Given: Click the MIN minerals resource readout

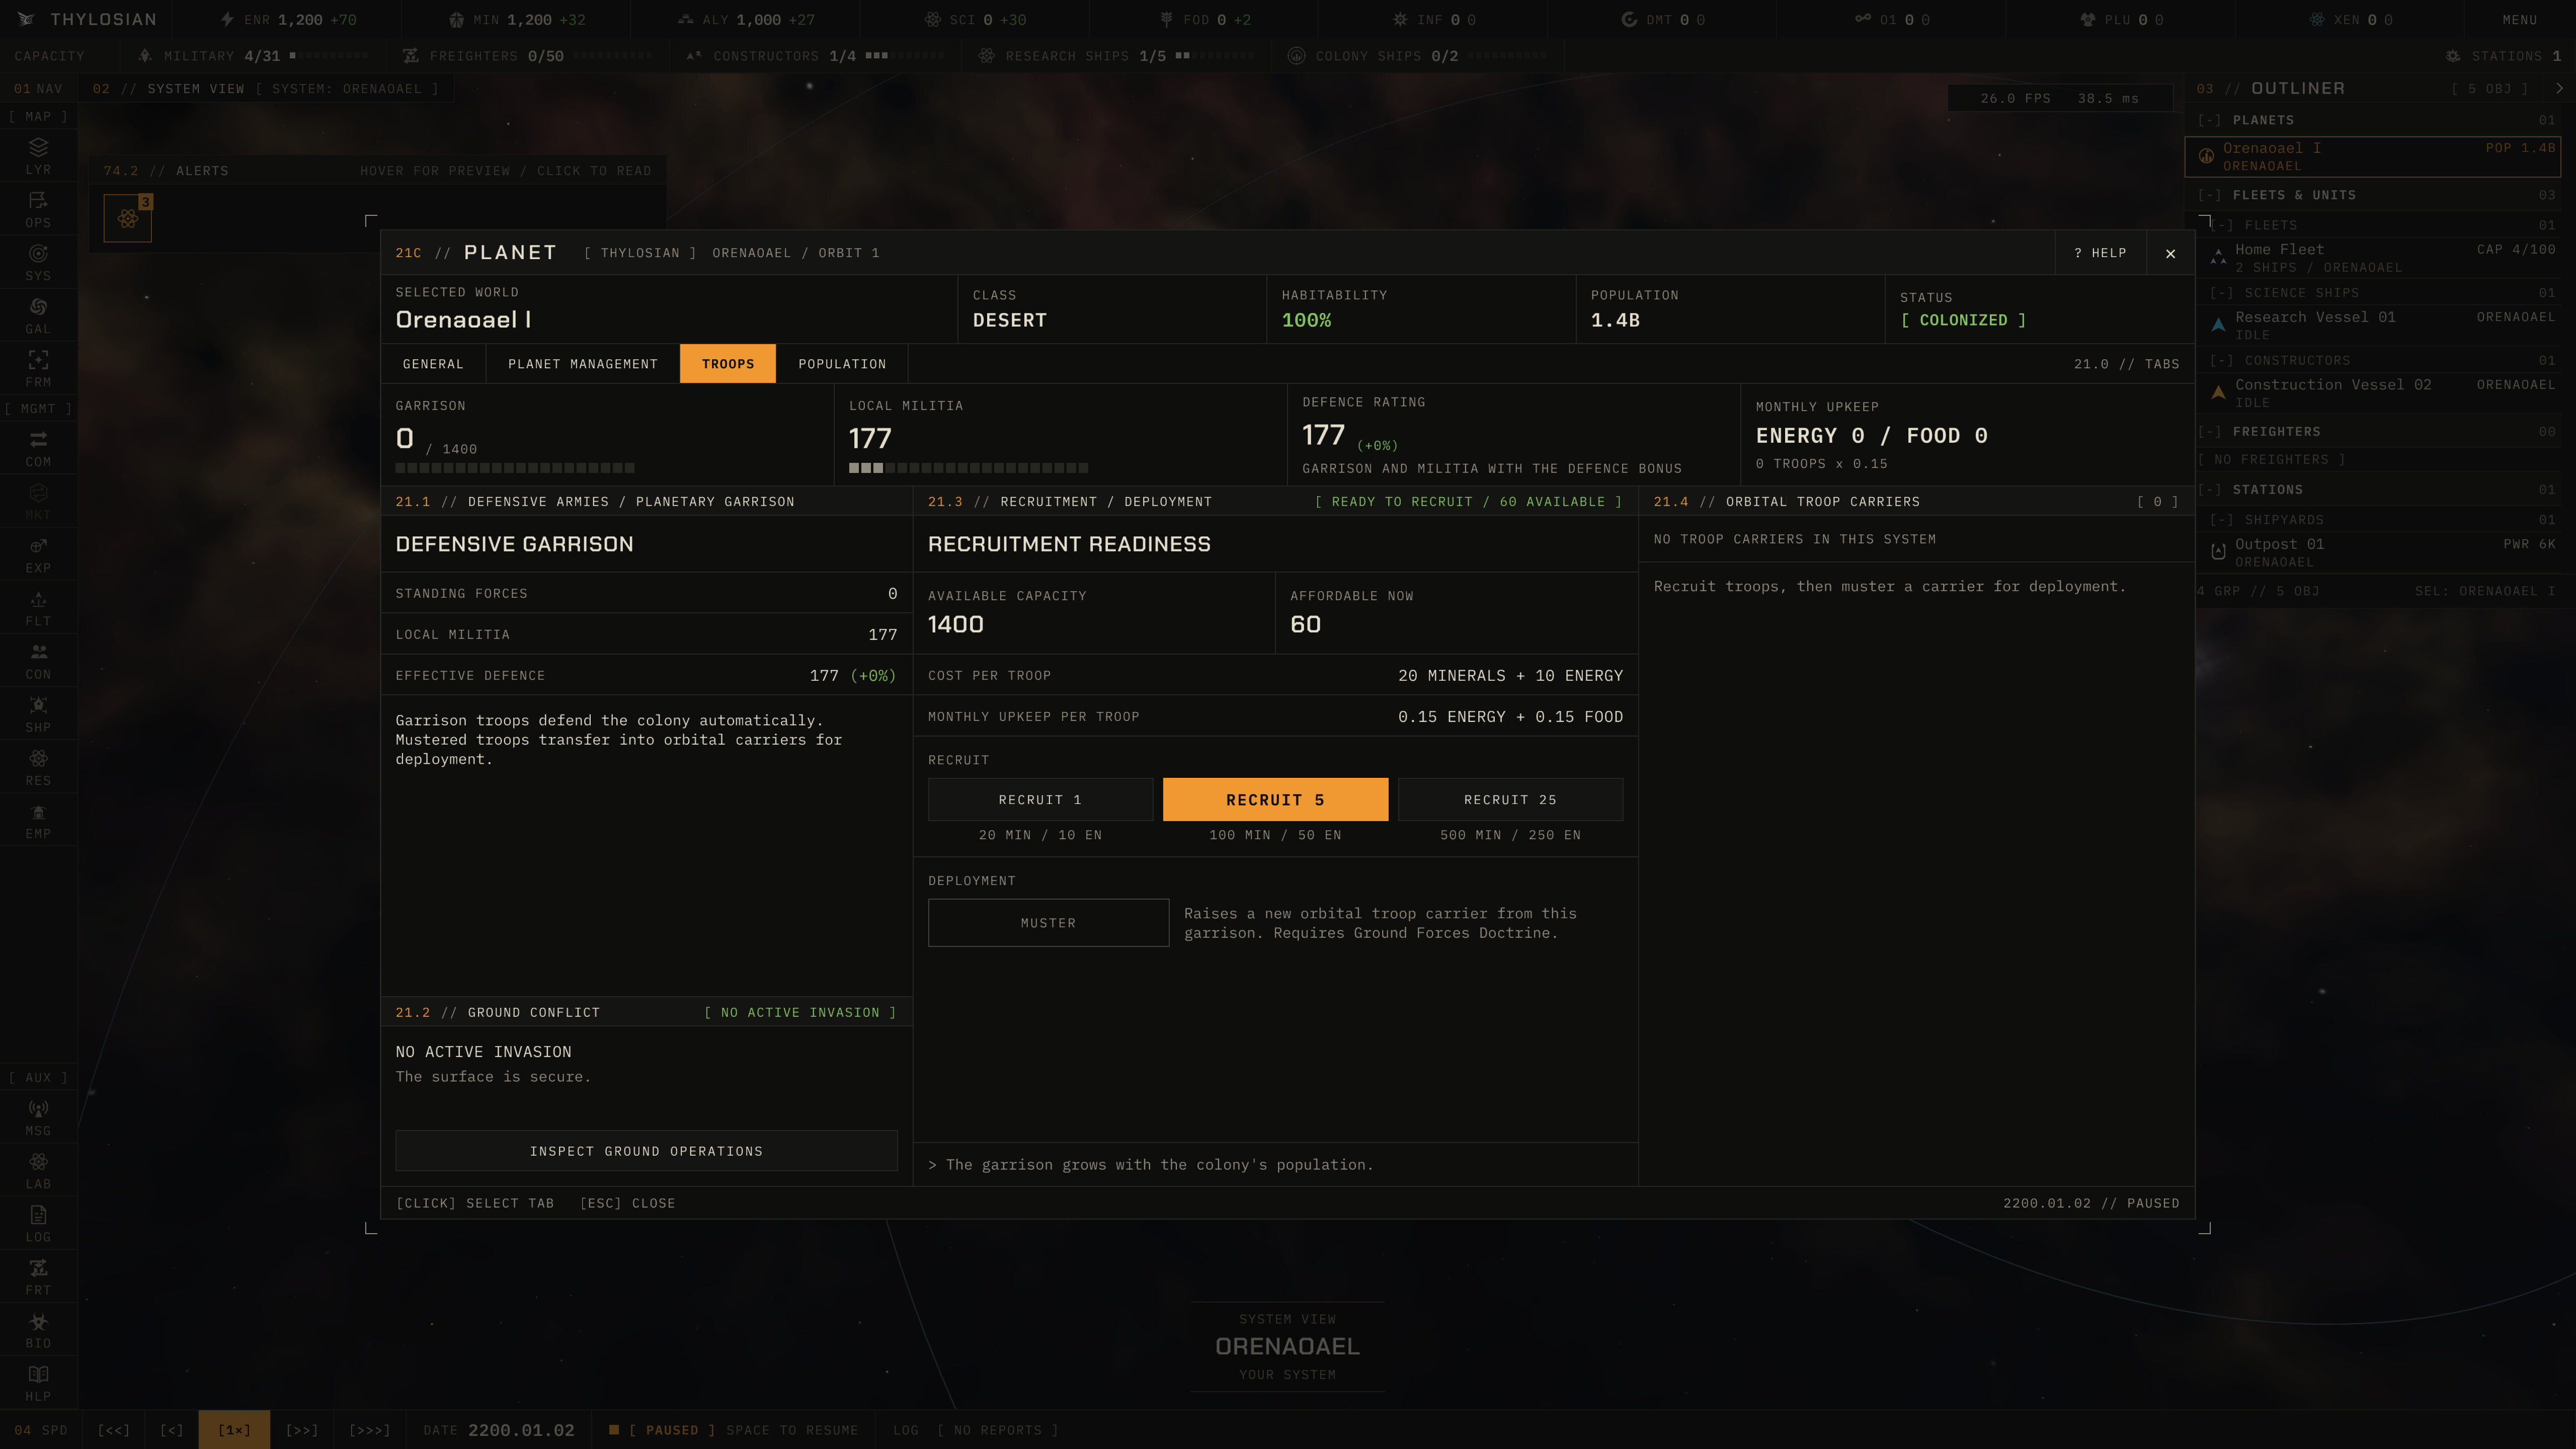Looking at the screenshot, I should coord(517,20).
